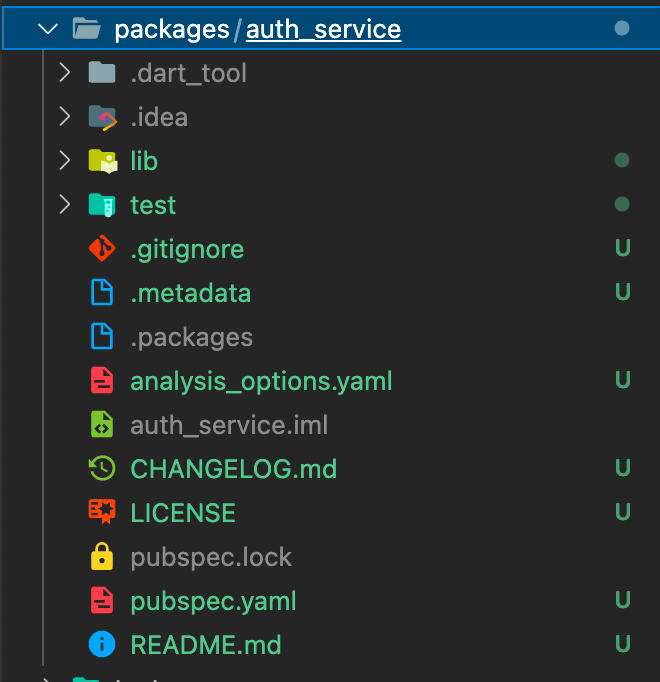Click the modified dot beside test folder
The width and height of the screenshot is (660, 682).
pyautogui.click(x=622, y=205)
